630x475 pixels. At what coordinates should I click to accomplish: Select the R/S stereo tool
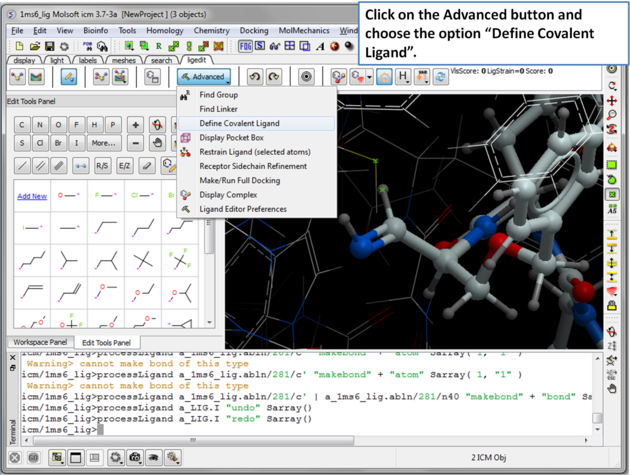click(x=102, y=166)
